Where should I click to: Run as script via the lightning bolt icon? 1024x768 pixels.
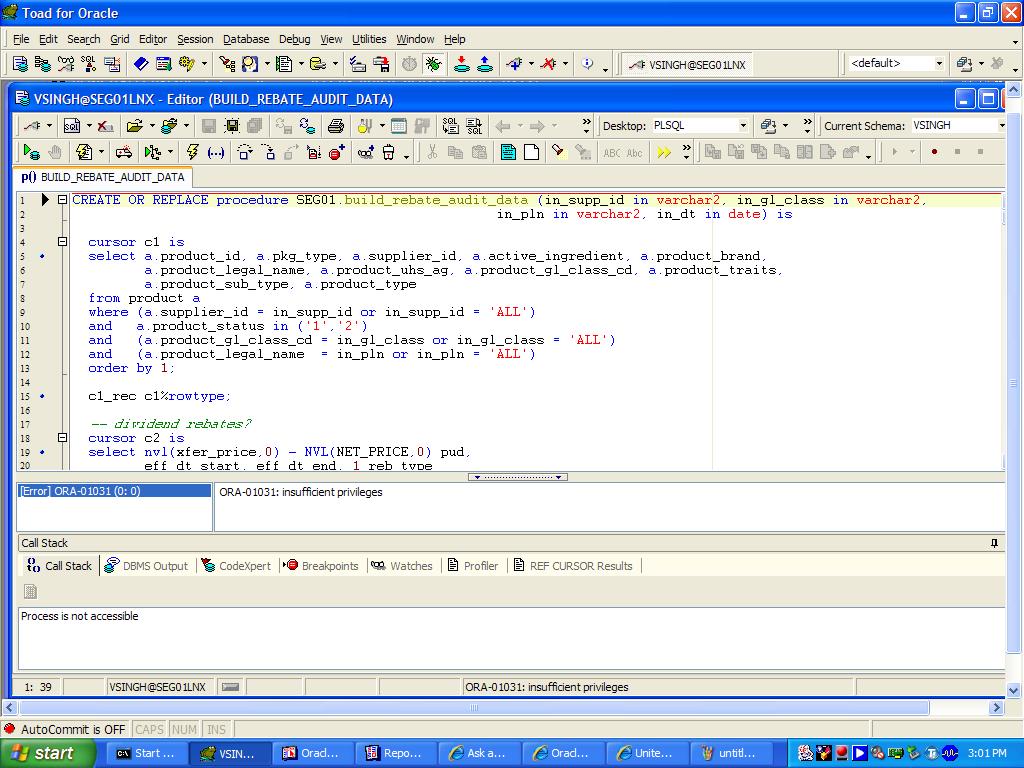click(x=193, y=152)
